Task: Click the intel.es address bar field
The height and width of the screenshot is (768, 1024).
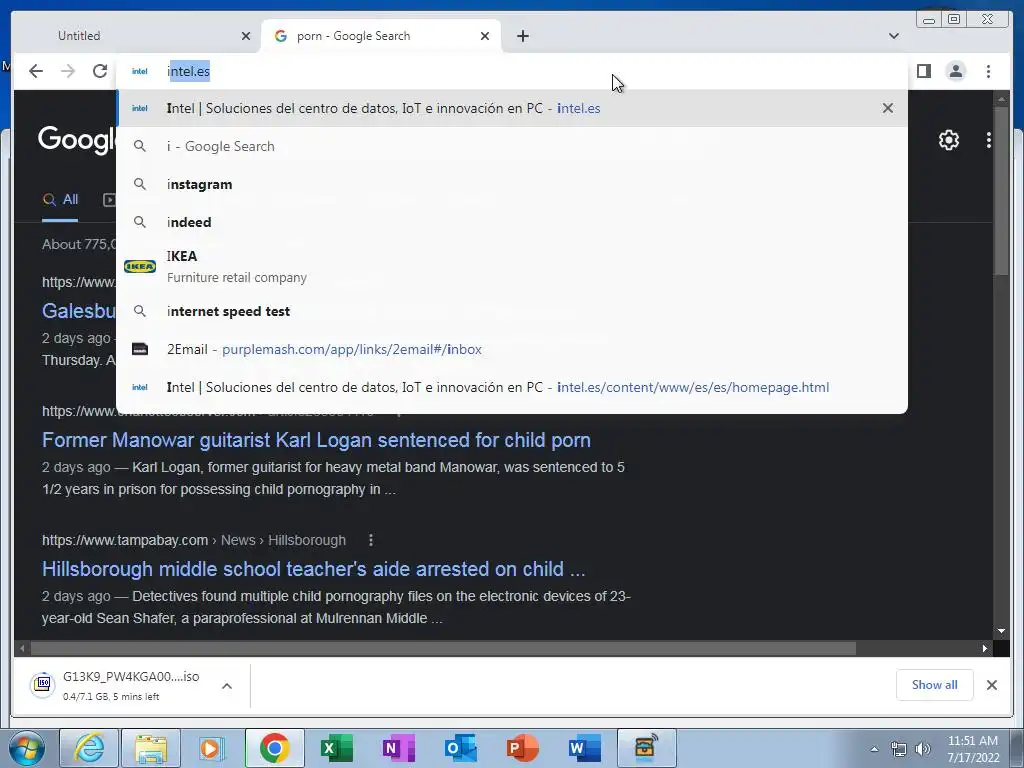Action: click(512, 71)
